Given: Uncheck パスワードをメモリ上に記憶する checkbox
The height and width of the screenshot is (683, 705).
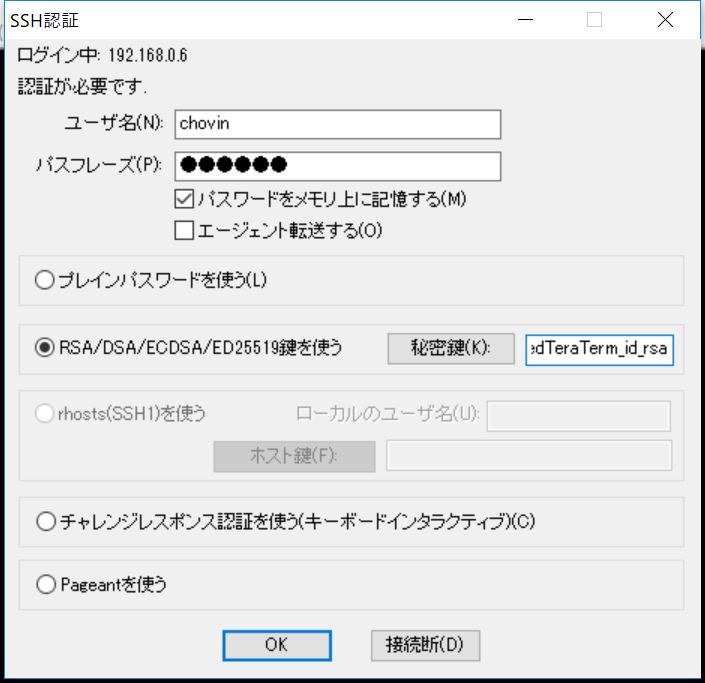Looking at the screenshot, I should click(184, 199).
